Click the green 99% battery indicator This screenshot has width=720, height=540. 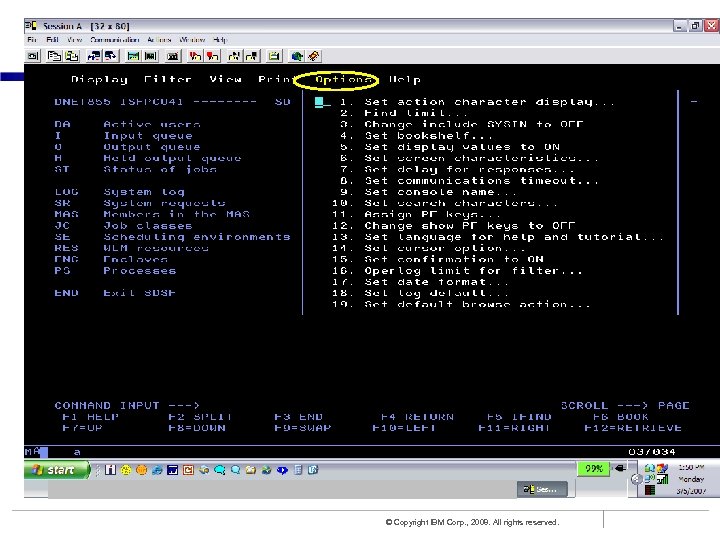(x=593, y=468)
